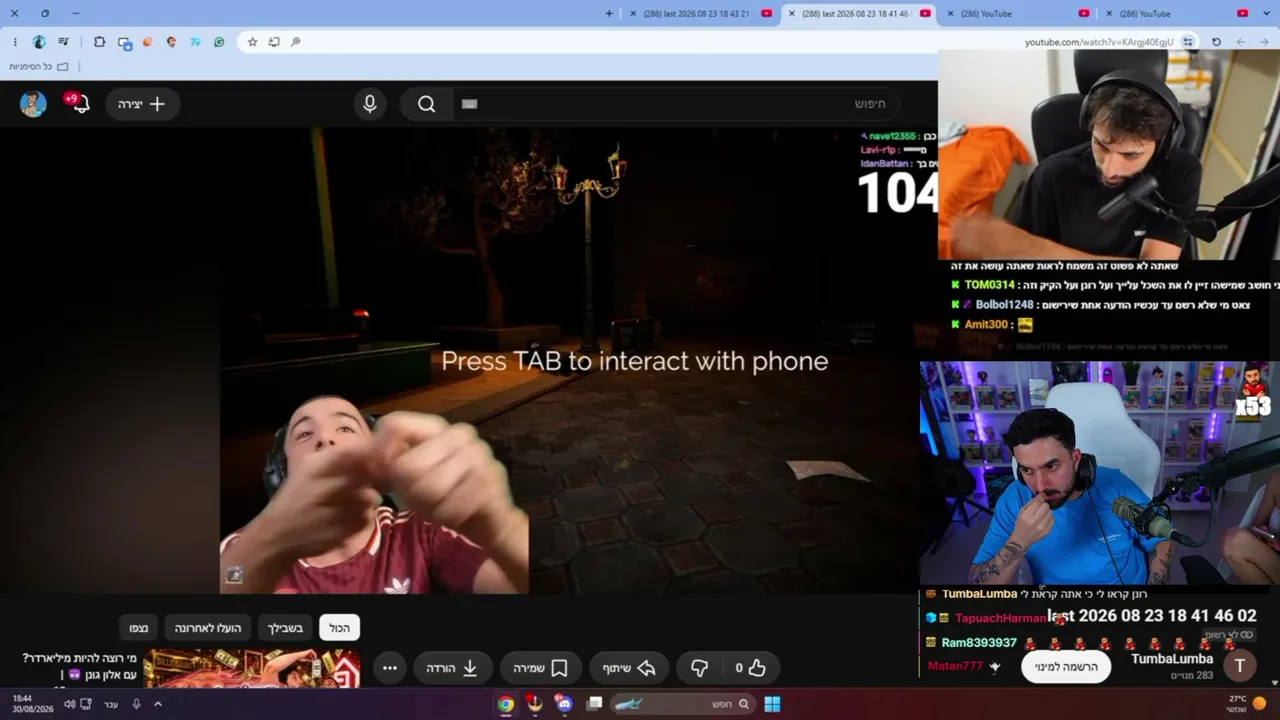Select the 'נצפו' filter chip
1280x720 pixels.
(x=139, y=628)
